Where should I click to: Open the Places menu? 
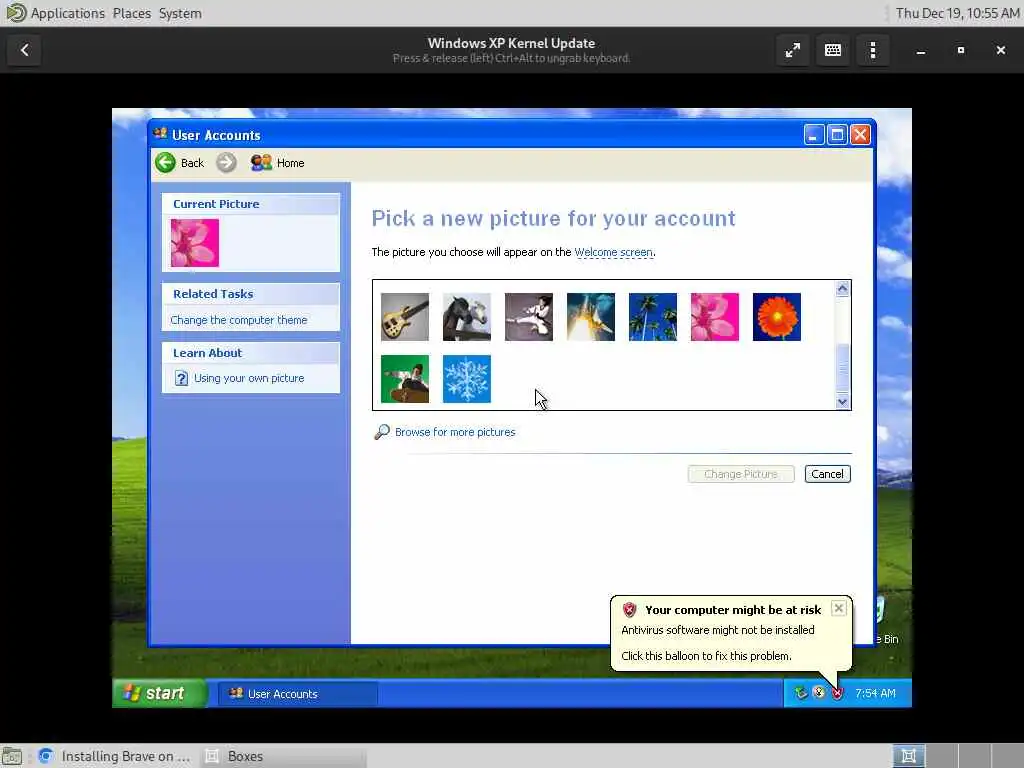pyautogui.click(x=131, y=13)
